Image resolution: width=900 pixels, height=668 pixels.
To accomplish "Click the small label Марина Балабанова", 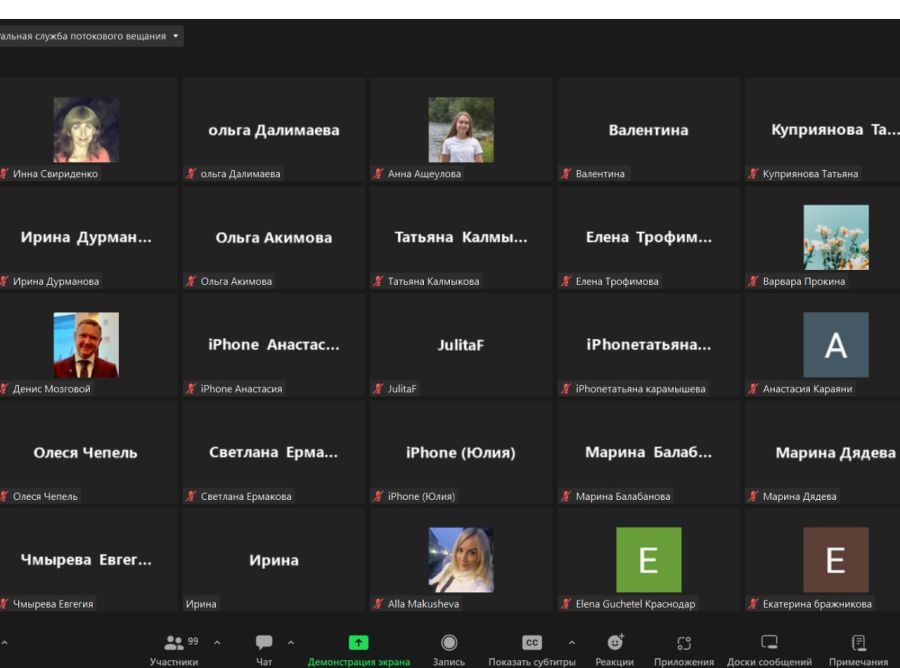I will 623,496.
